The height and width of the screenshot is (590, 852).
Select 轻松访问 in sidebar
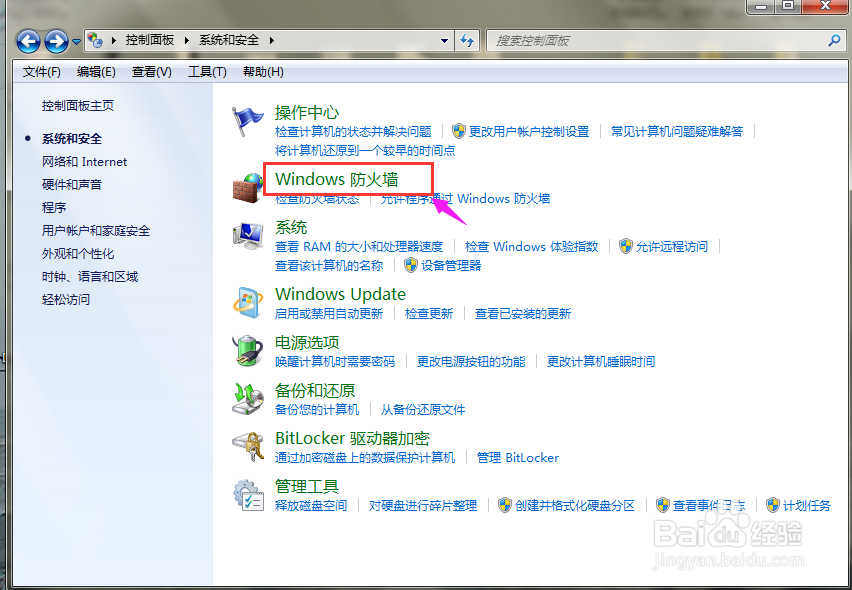(x=66, y=299)
